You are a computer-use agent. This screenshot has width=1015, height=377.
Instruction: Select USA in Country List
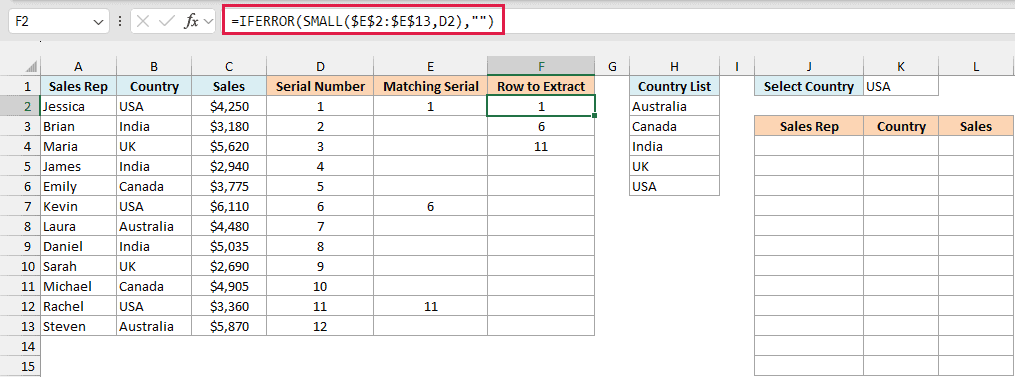tap(674, 187)
